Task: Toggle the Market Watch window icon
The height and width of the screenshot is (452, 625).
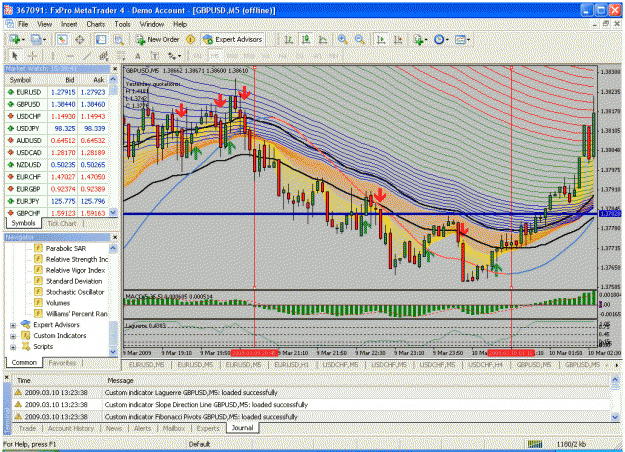Action: 62,39
